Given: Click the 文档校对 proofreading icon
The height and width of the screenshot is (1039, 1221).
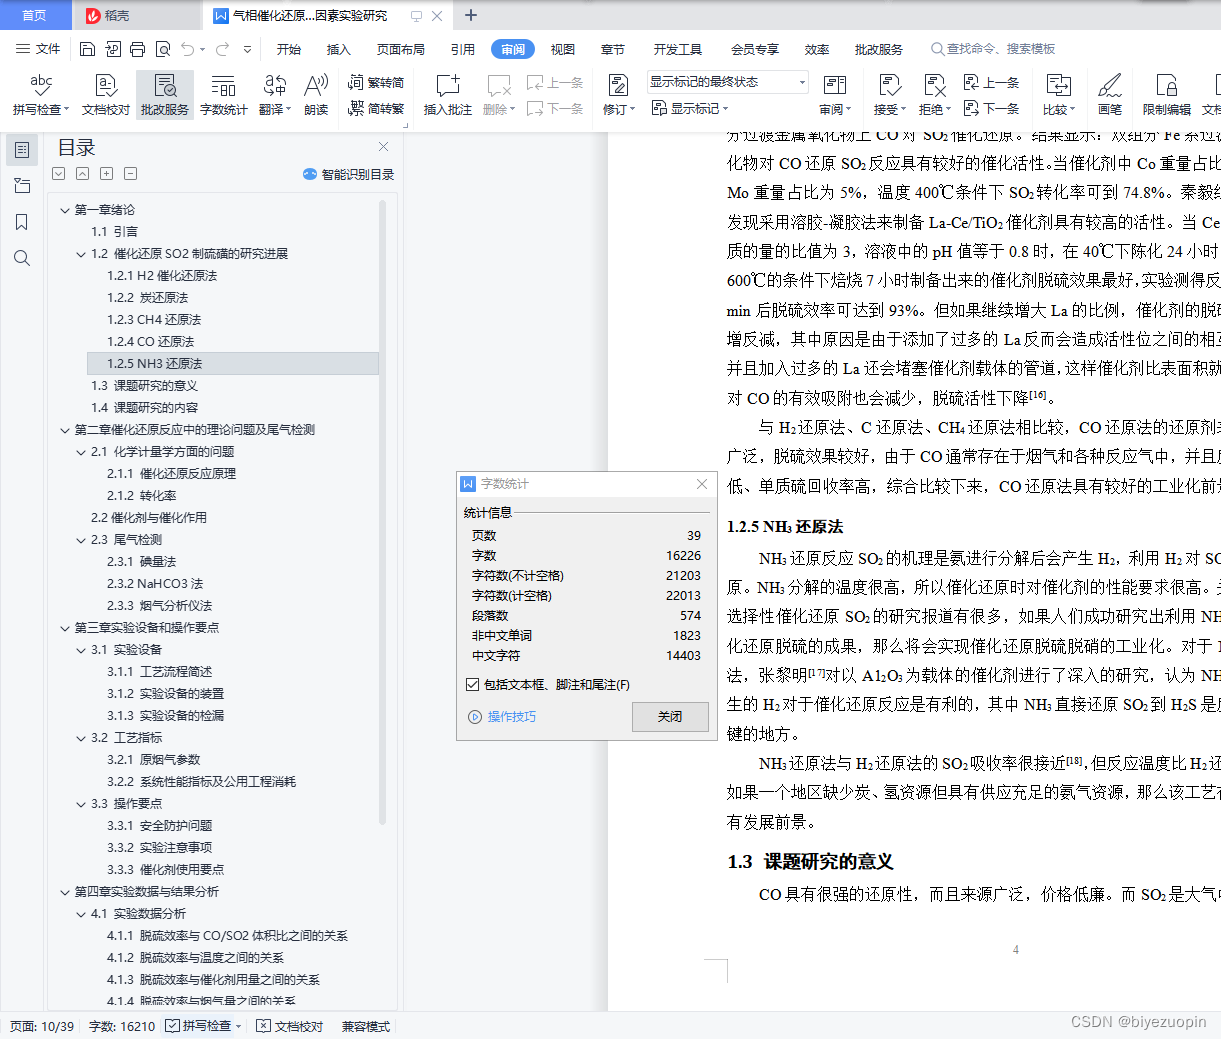Looking at the screenshot, I should click(106, 94).
